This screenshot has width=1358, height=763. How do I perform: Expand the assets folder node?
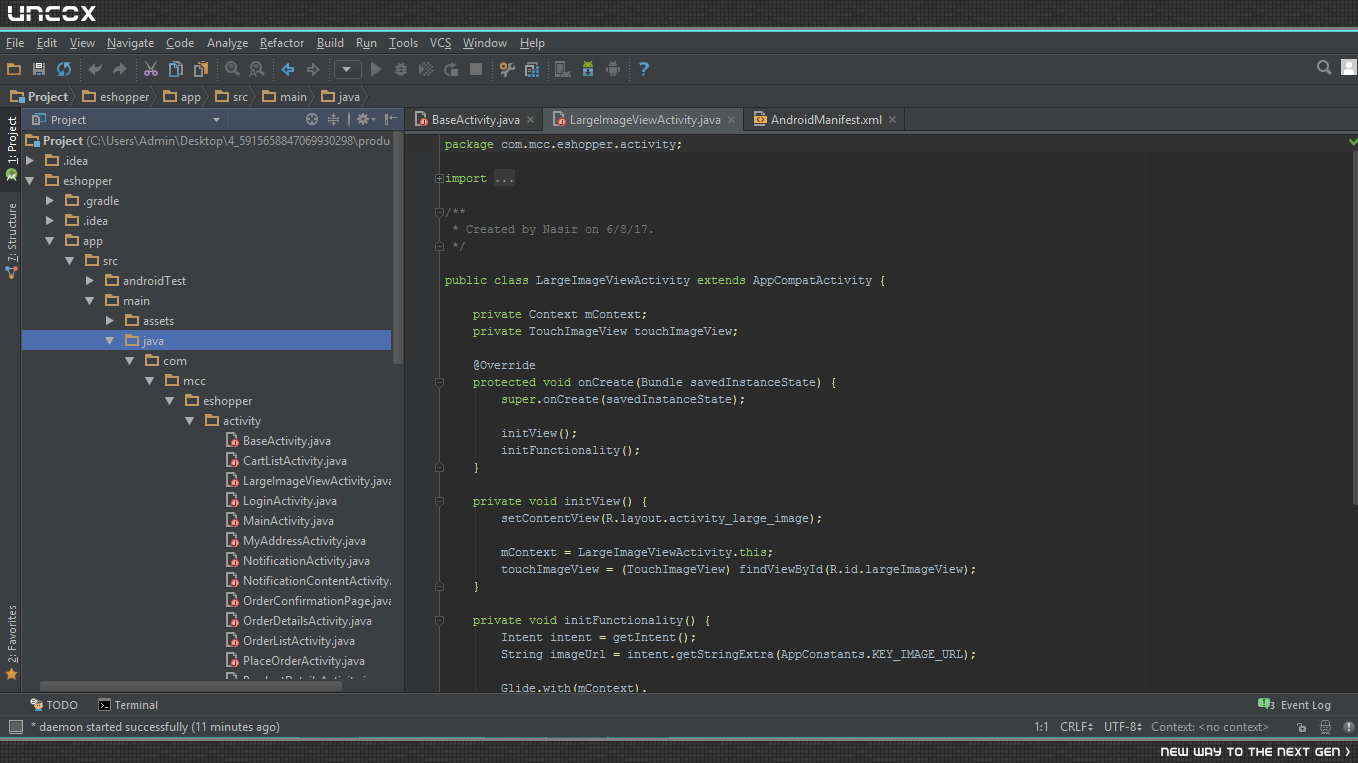click(110, 321)
